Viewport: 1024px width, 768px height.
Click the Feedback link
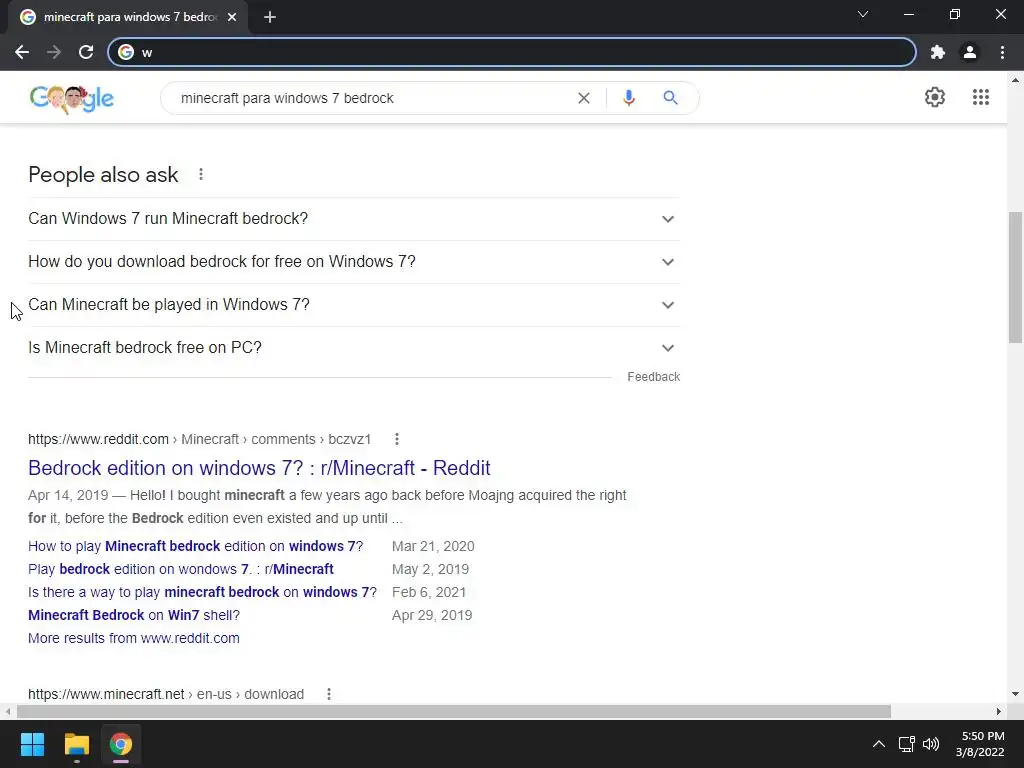click(653, 377)
